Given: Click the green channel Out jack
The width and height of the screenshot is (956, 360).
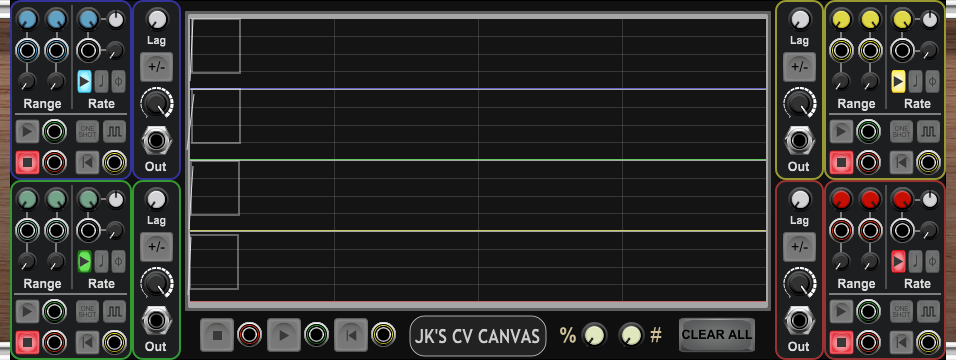Looking at the screenshot, I should point(156,321).
